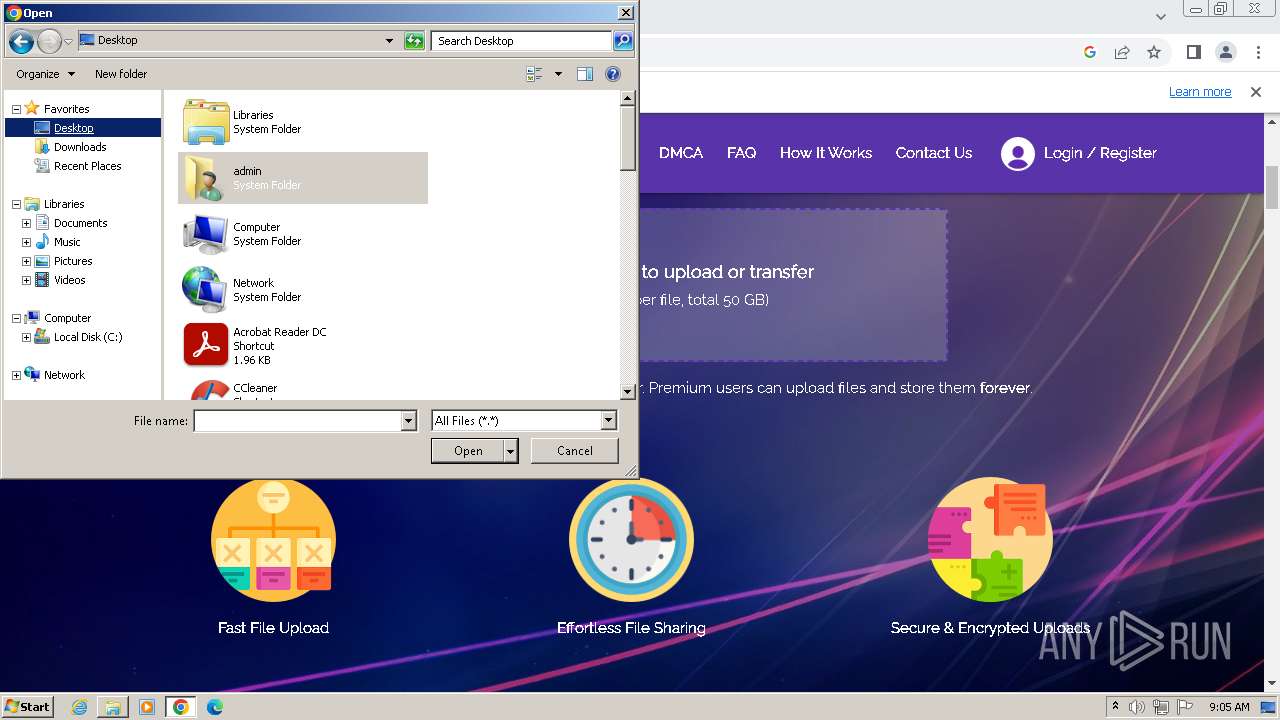Click the Google icon in Chrome address bar
The width and height of the screenshot is (1280, 720).
1090,52
